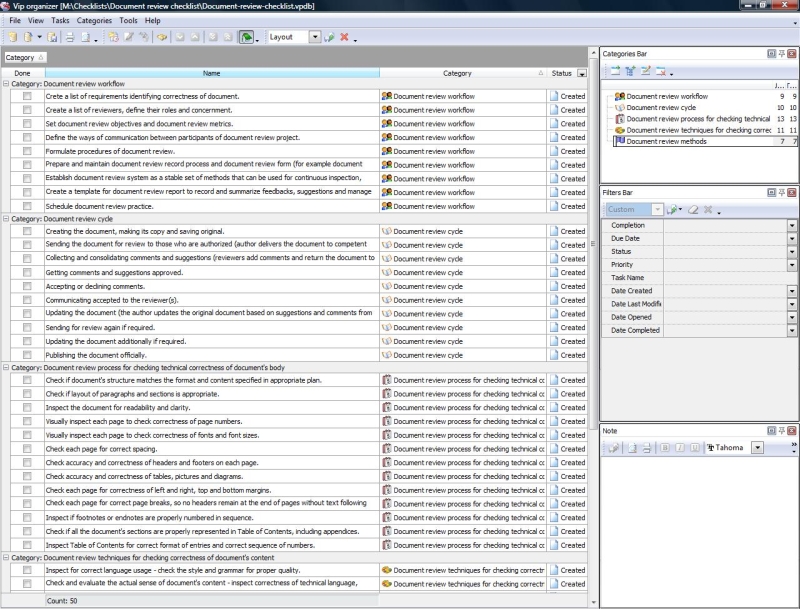This screenshot has width=800, height=609.
Task: Mark 'Check each page for correct spacing' done
Action: point(27,449)
